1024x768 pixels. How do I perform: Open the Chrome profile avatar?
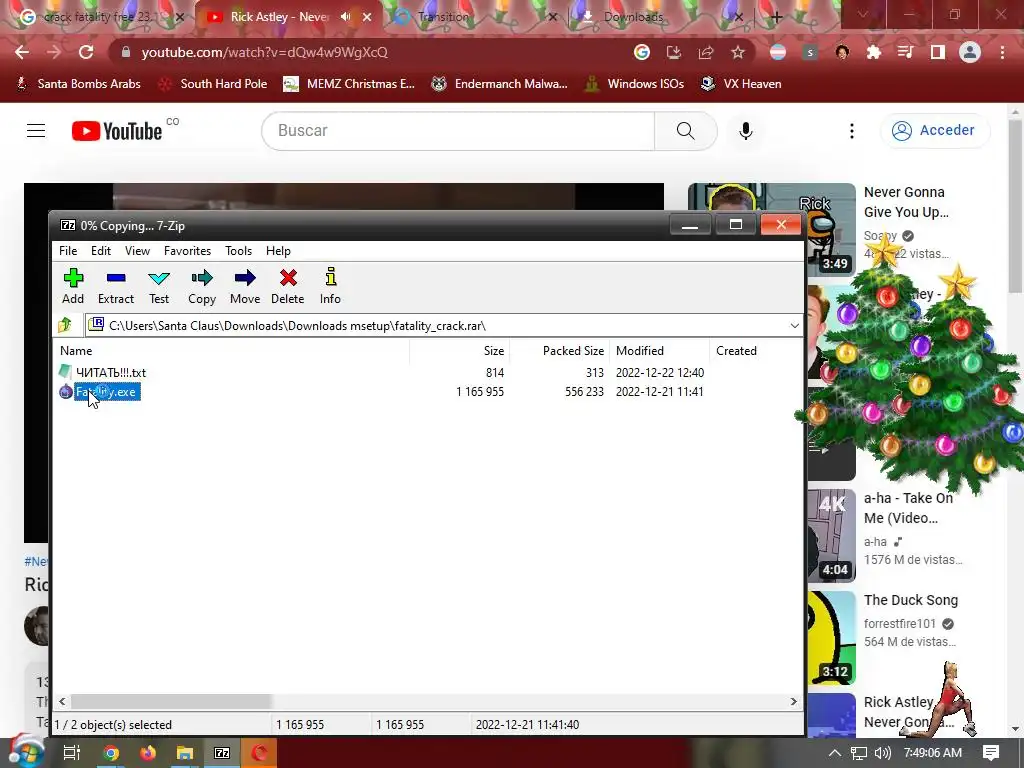tap(970, 52)
